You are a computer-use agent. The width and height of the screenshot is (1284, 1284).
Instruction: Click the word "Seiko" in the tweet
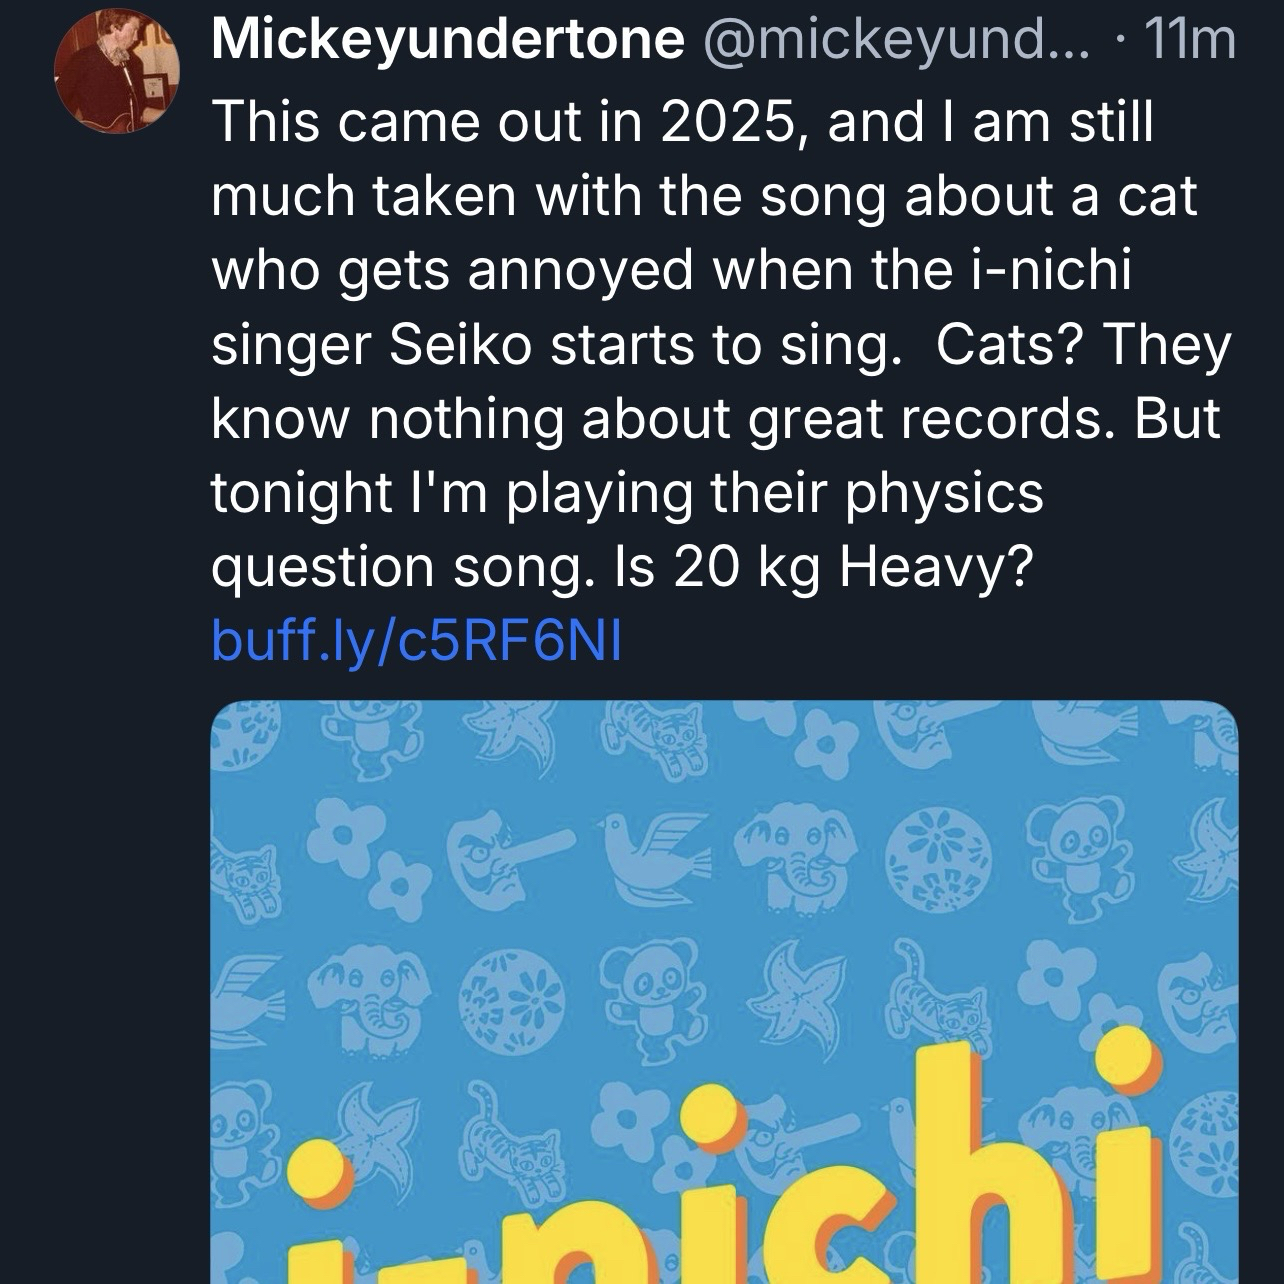click(x=454, y=345)
